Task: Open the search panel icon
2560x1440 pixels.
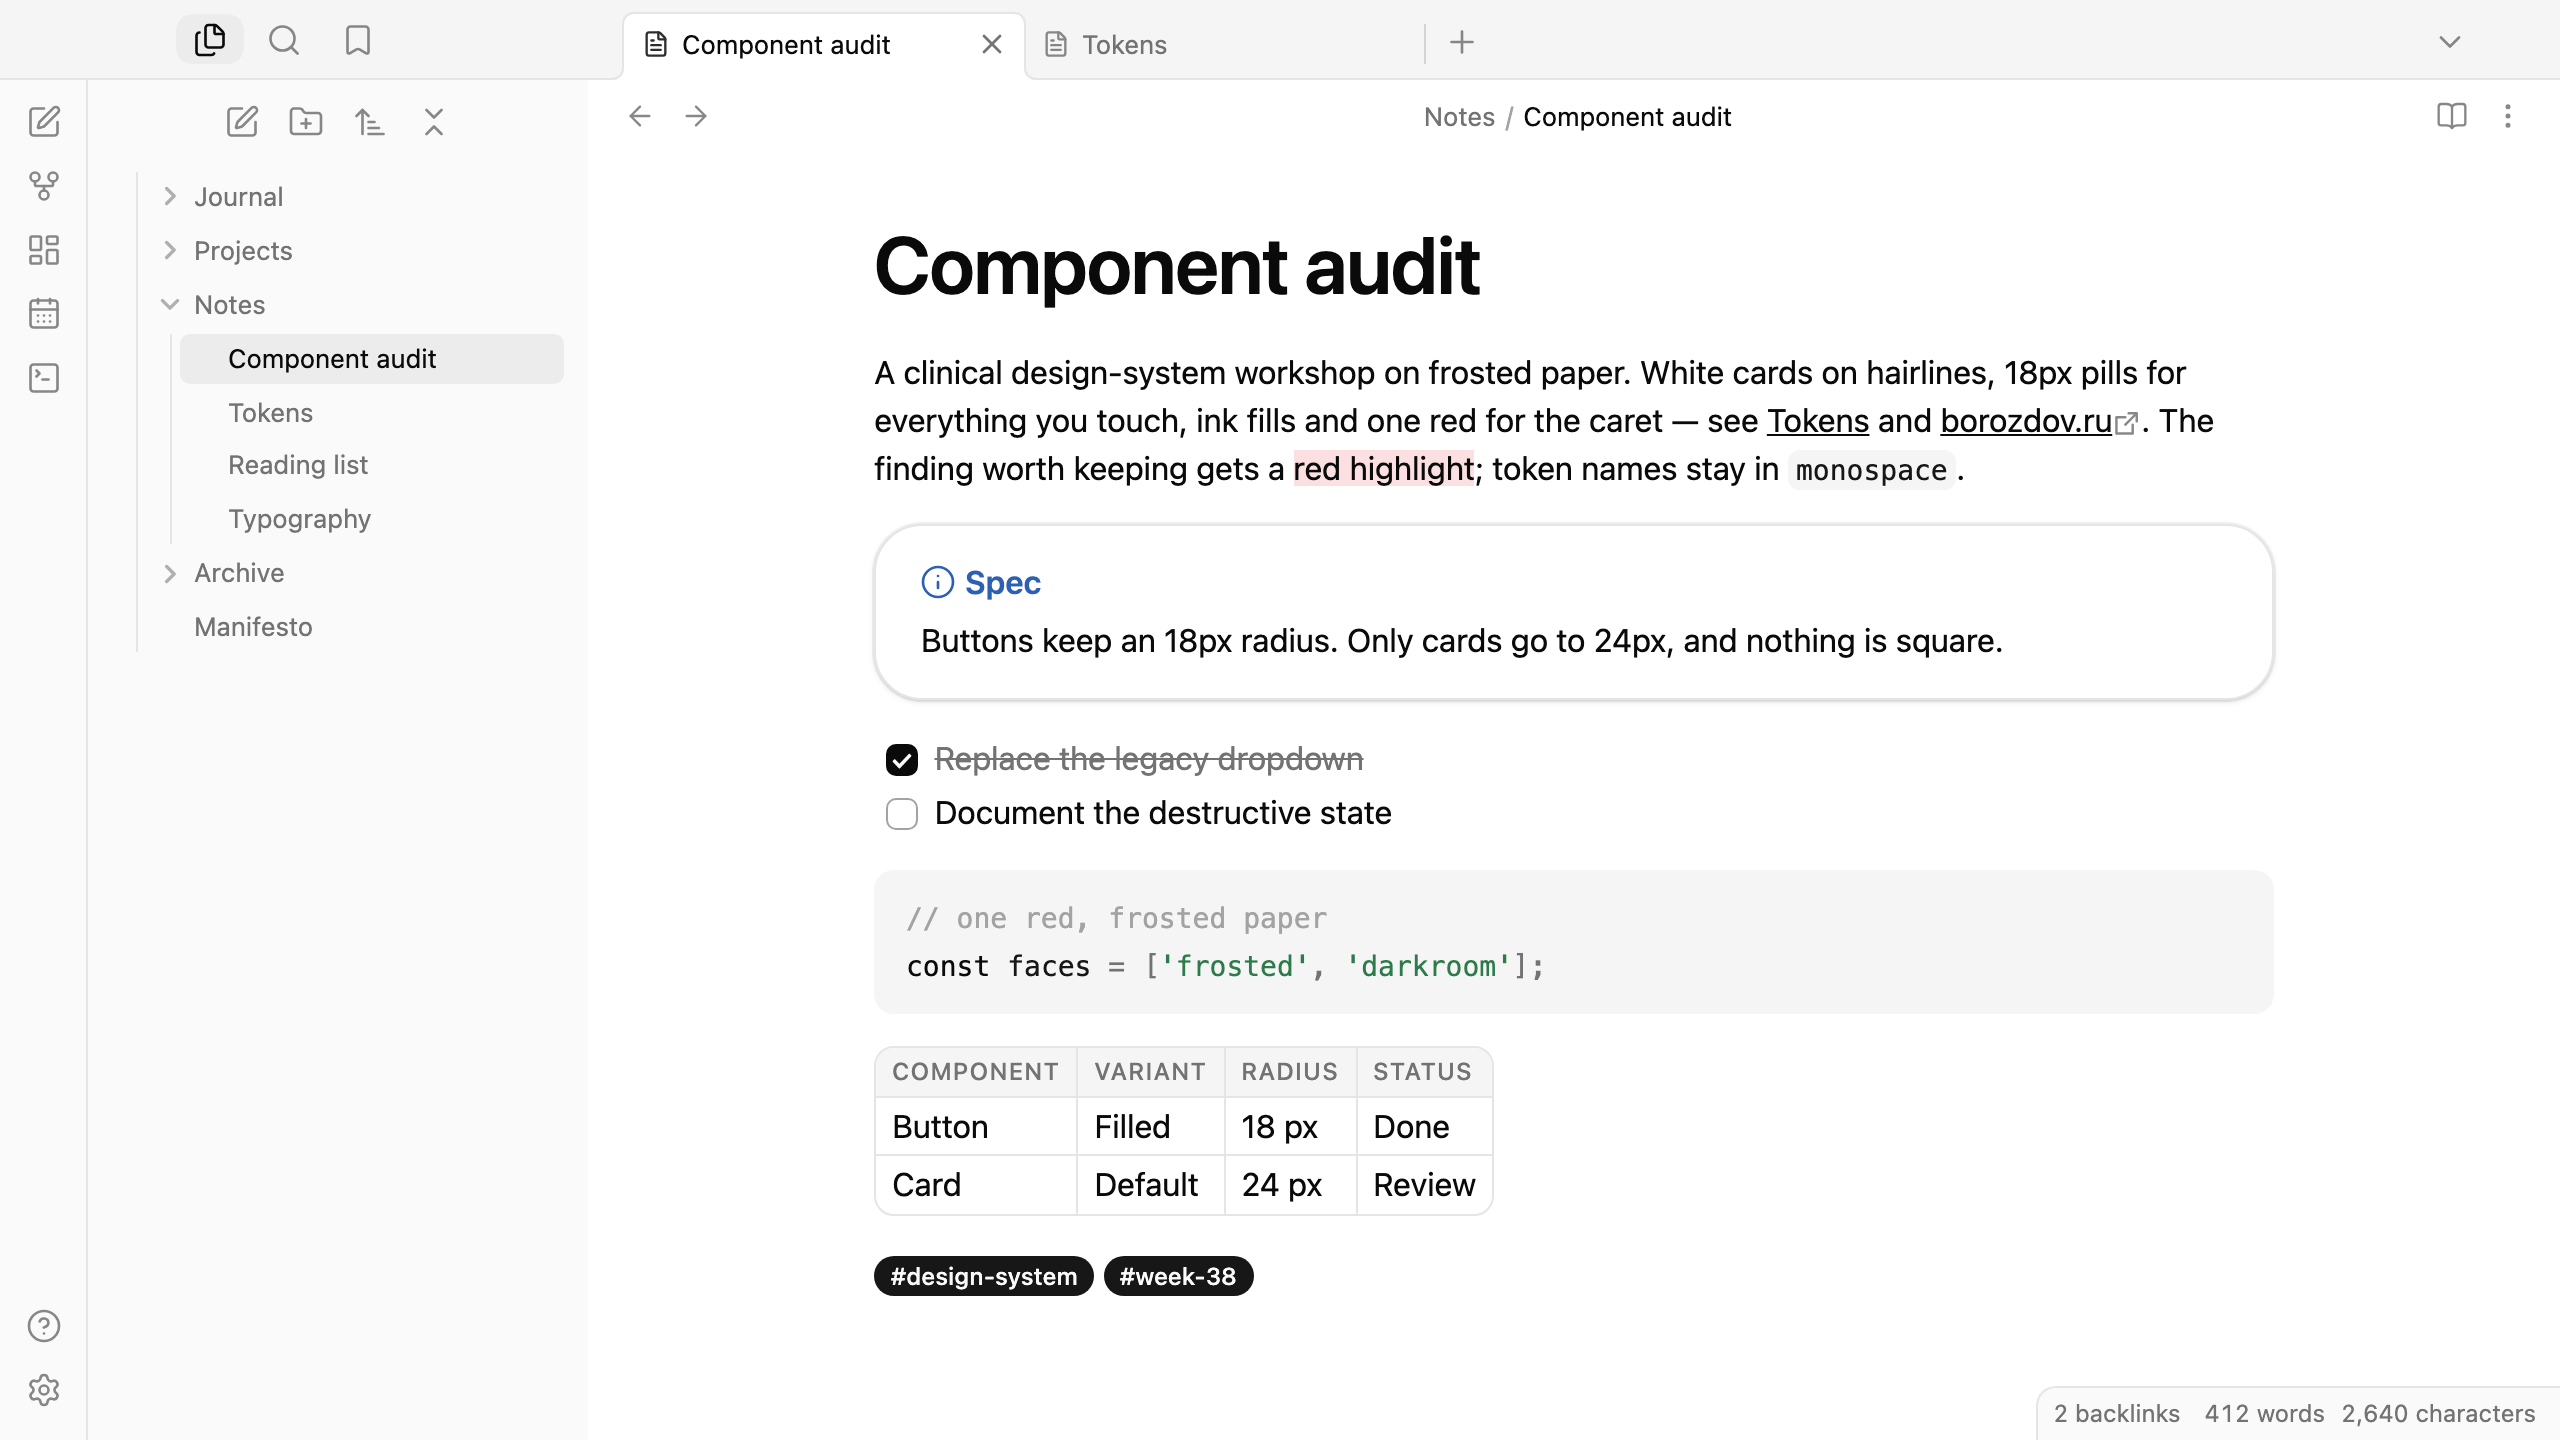Action: click(284, 40)
